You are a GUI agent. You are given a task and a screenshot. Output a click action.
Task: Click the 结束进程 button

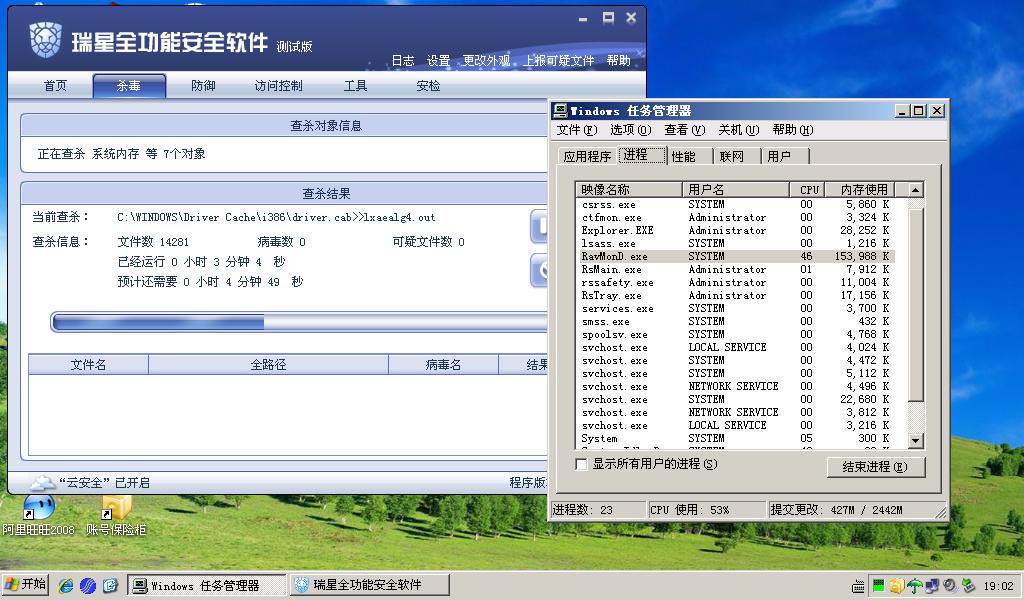pyautogui.click(x=875, y=467)
